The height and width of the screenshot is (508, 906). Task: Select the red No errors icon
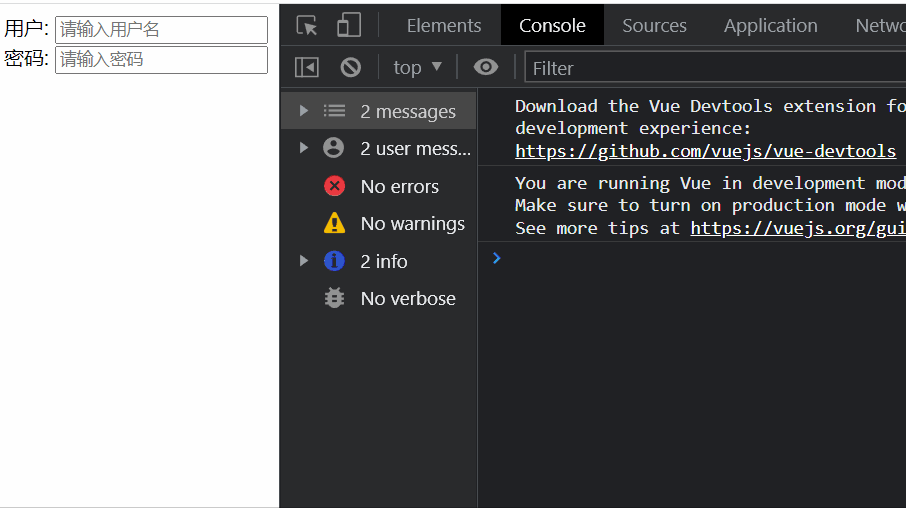334,186
